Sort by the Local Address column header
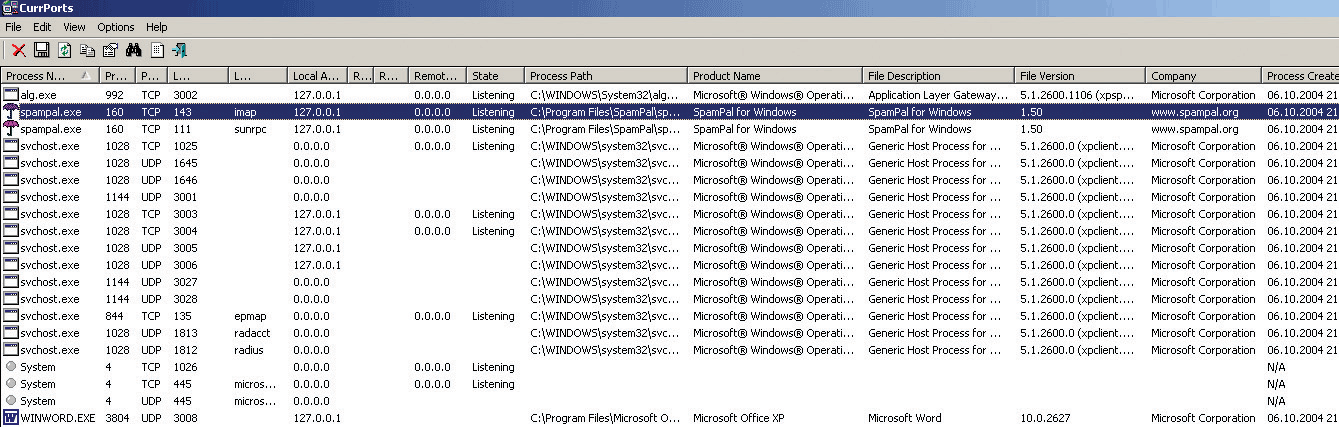 [x=317, y=75]
